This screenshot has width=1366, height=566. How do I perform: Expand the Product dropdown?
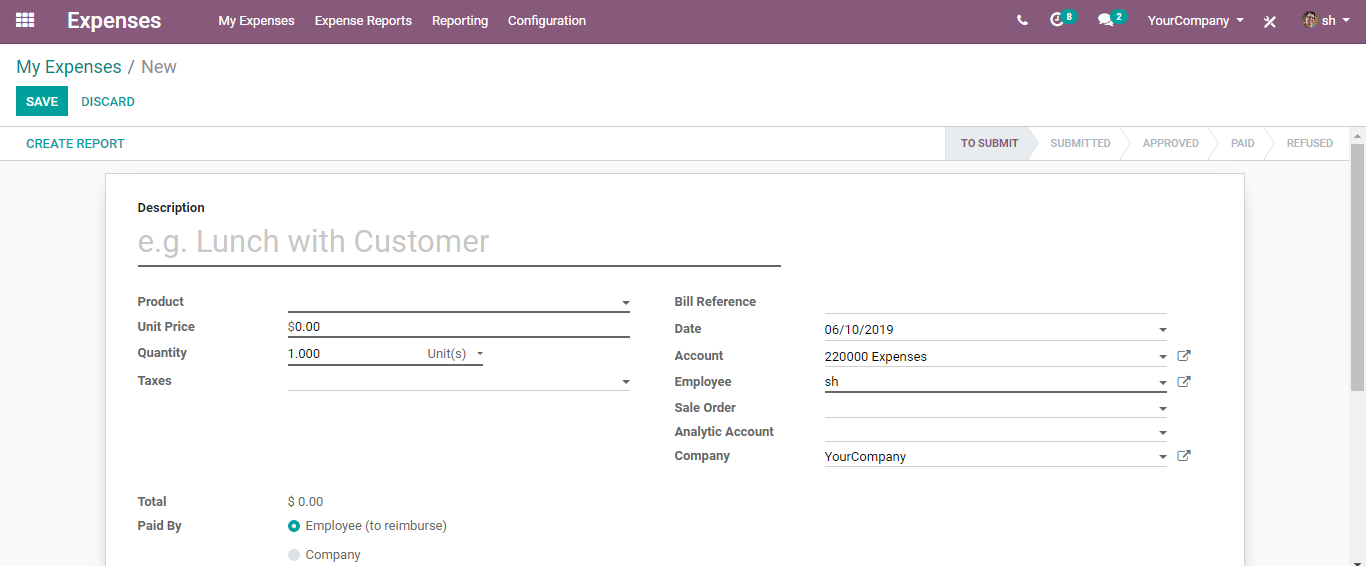[626, 302]
